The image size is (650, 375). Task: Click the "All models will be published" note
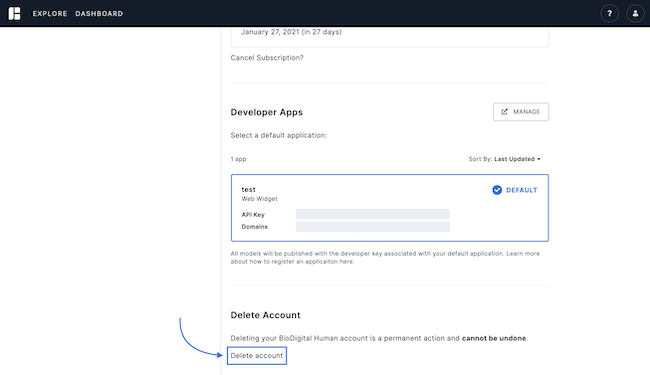[x=385, y=257]
